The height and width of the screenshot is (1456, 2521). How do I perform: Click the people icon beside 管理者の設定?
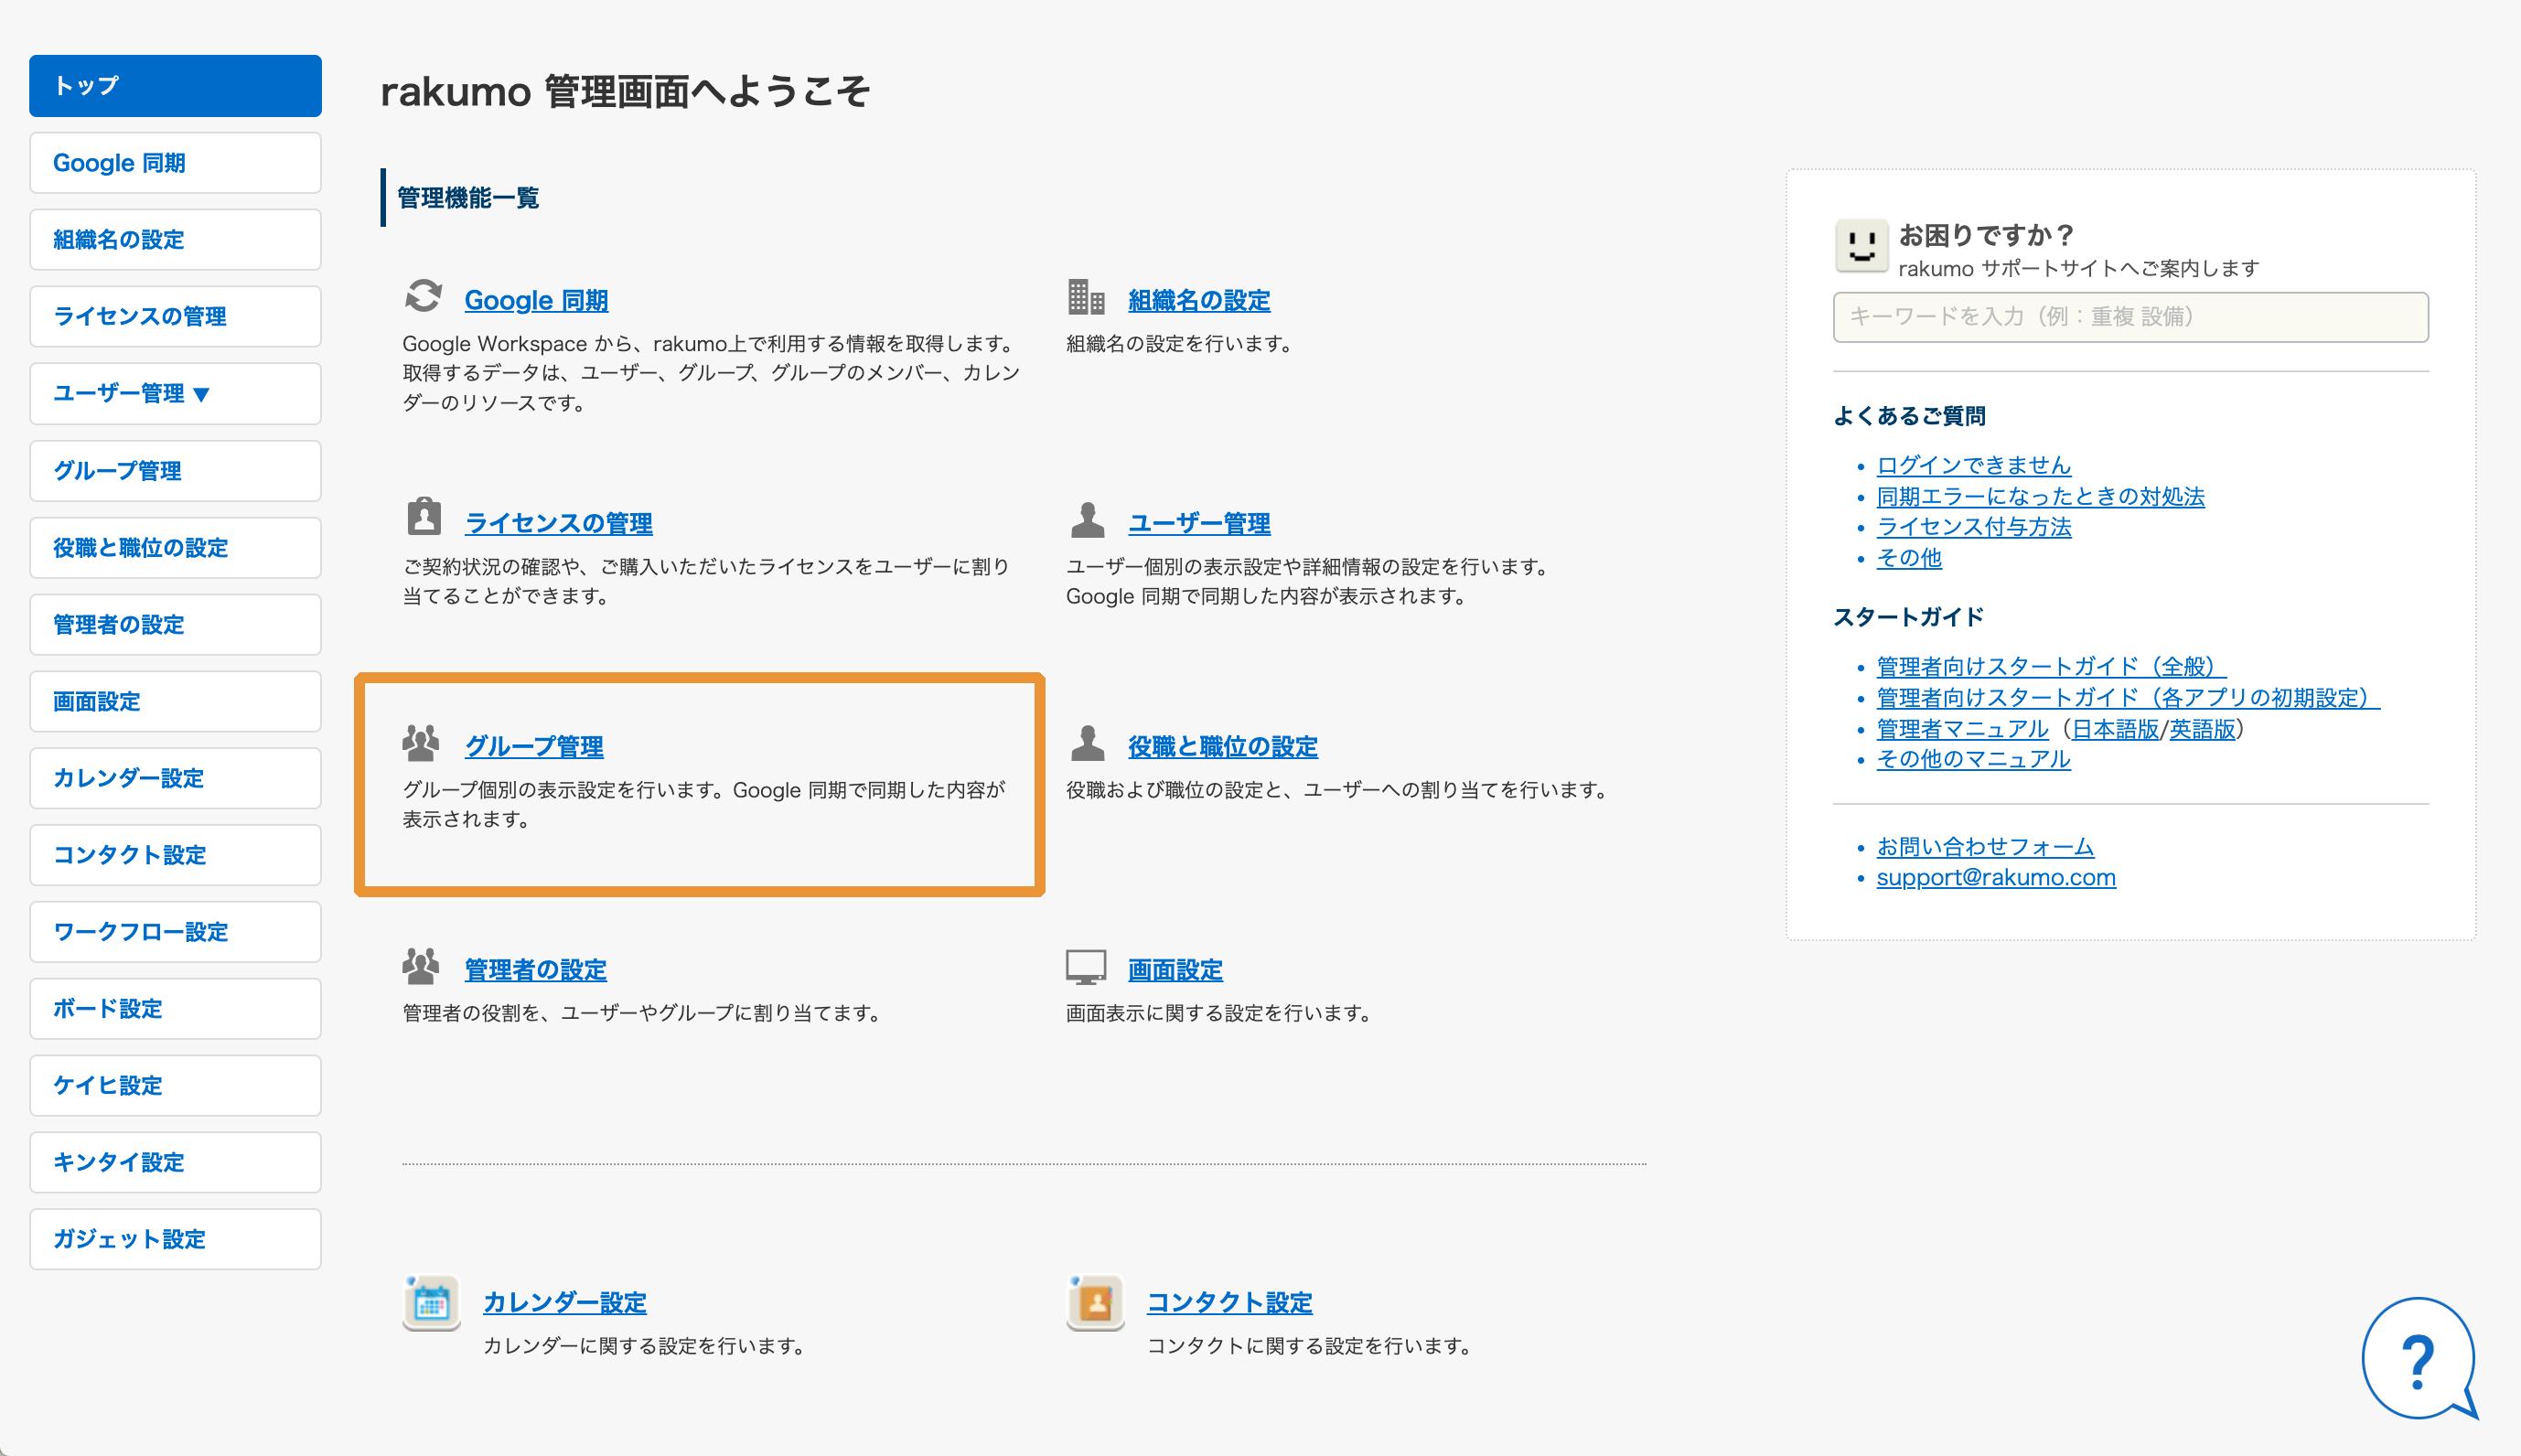tap(421, 965)
